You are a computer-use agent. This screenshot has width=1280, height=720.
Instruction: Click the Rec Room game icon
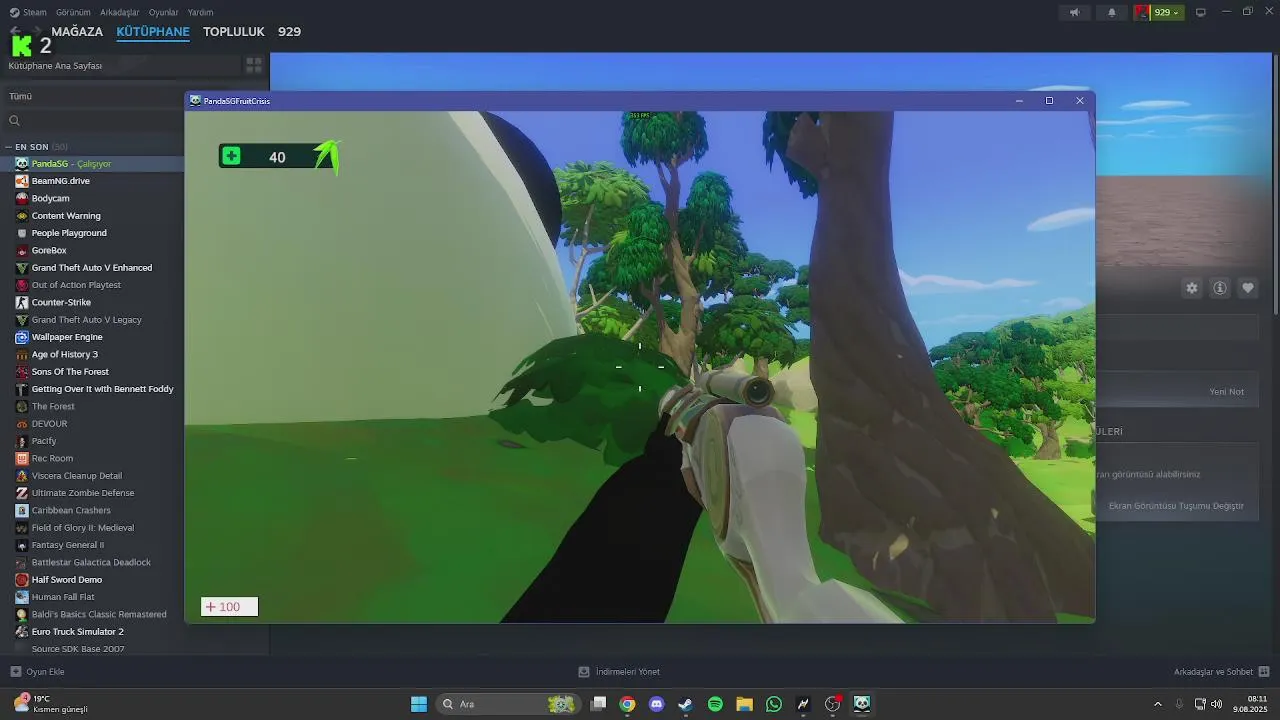22,458
